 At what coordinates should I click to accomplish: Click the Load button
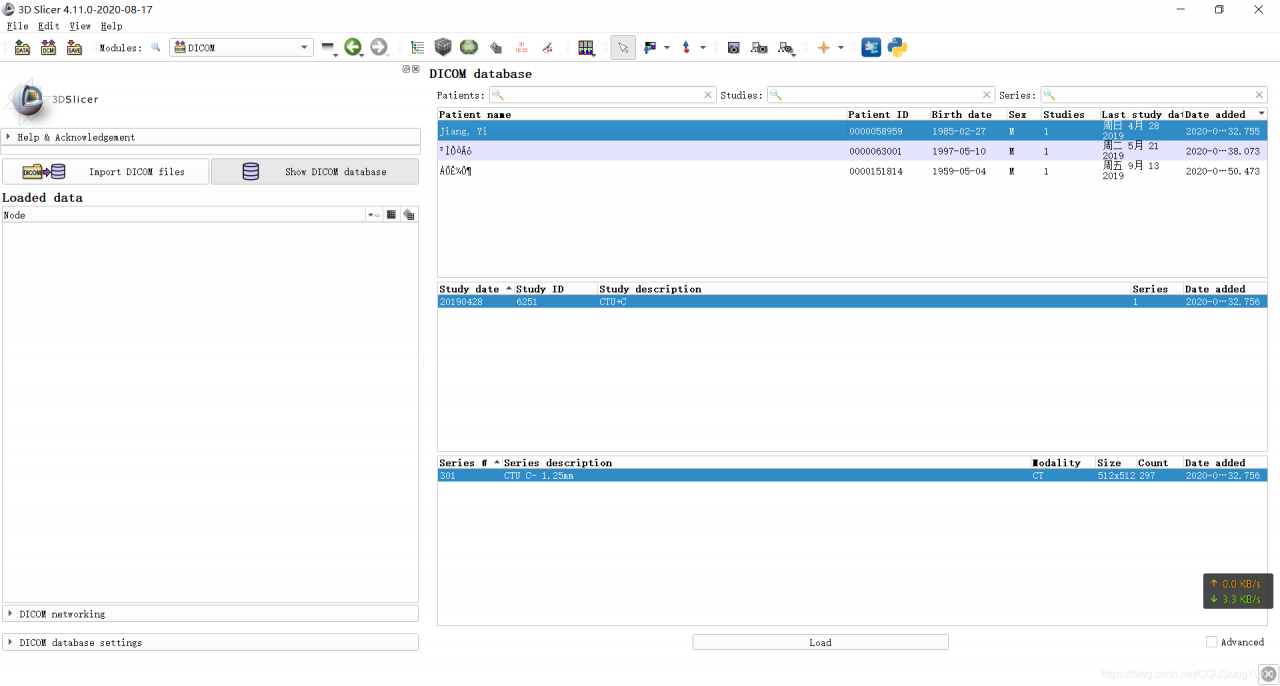point(820,642)
